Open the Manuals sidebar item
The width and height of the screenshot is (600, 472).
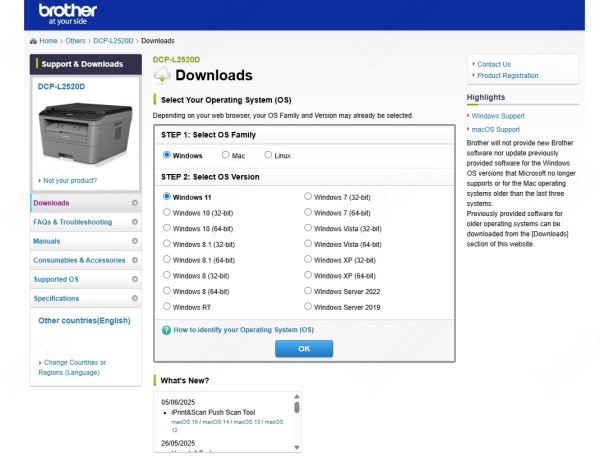pyautogui.click(x=86, y=241)
